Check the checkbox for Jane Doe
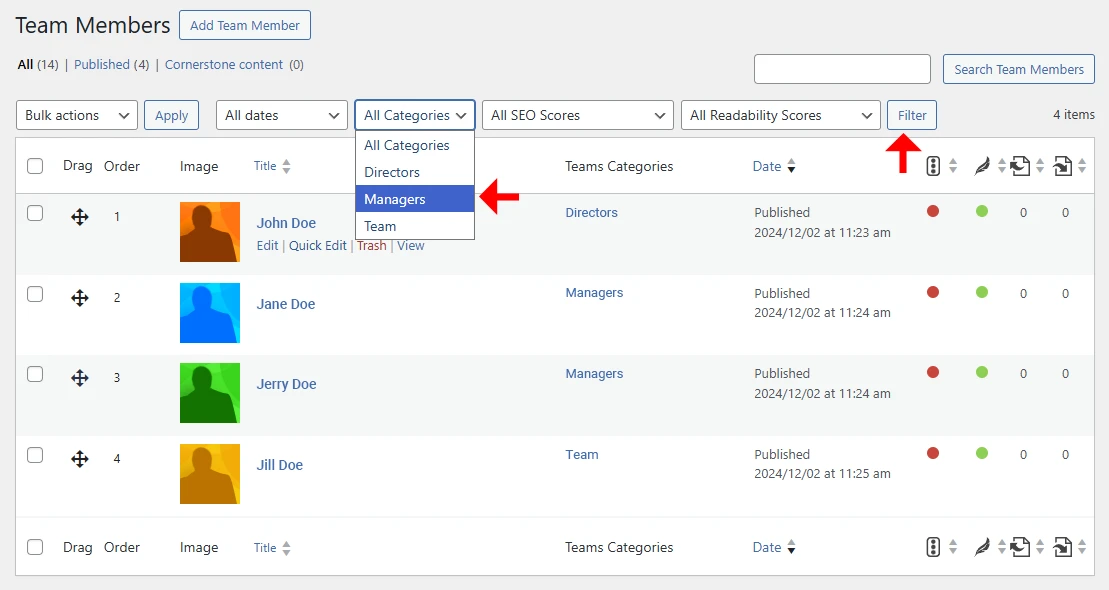 pyautogui.click(x=36, y=294)
